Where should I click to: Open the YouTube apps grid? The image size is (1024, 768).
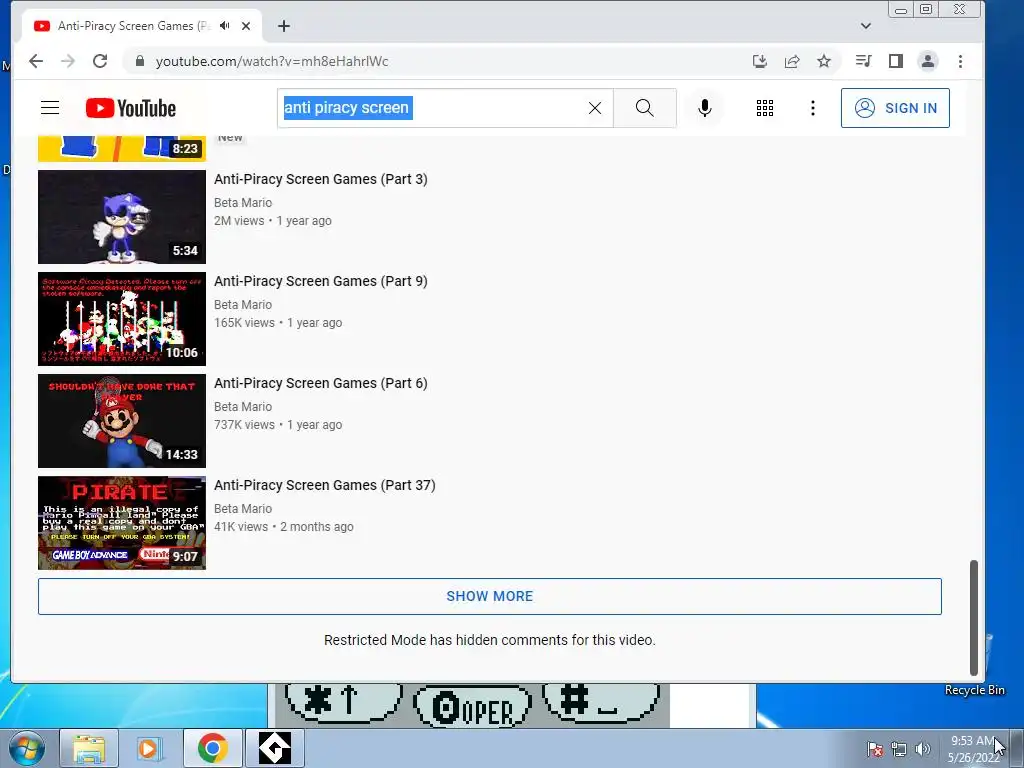[x=765, y=108]
